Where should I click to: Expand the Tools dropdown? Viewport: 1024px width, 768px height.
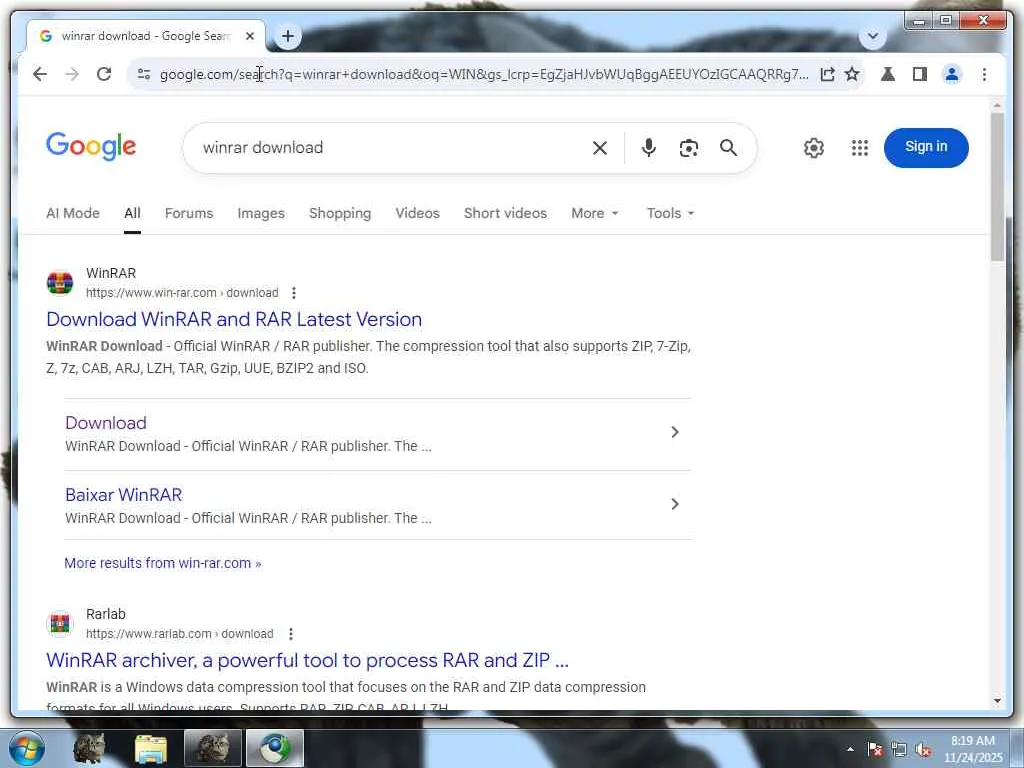pos(670,214)
